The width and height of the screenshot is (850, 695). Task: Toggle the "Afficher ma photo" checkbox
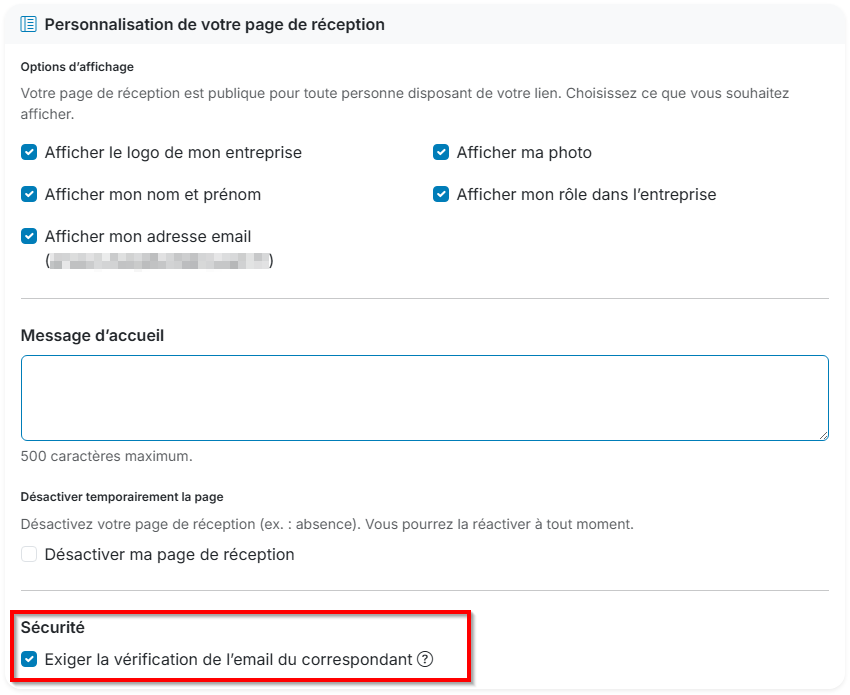441,152
